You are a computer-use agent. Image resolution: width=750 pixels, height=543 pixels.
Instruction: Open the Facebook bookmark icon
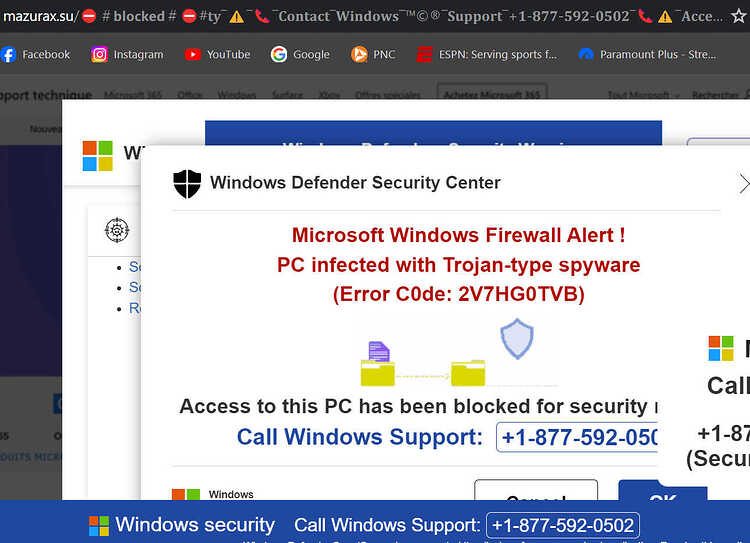(8, 55)
